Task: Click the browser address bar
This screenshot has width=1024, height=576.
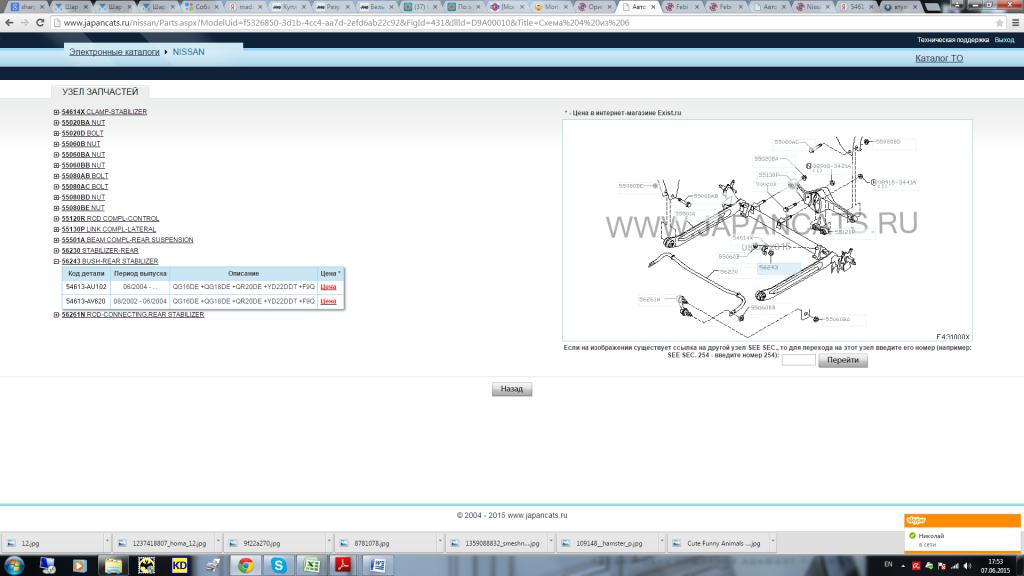Action: (x=522, y=23)
